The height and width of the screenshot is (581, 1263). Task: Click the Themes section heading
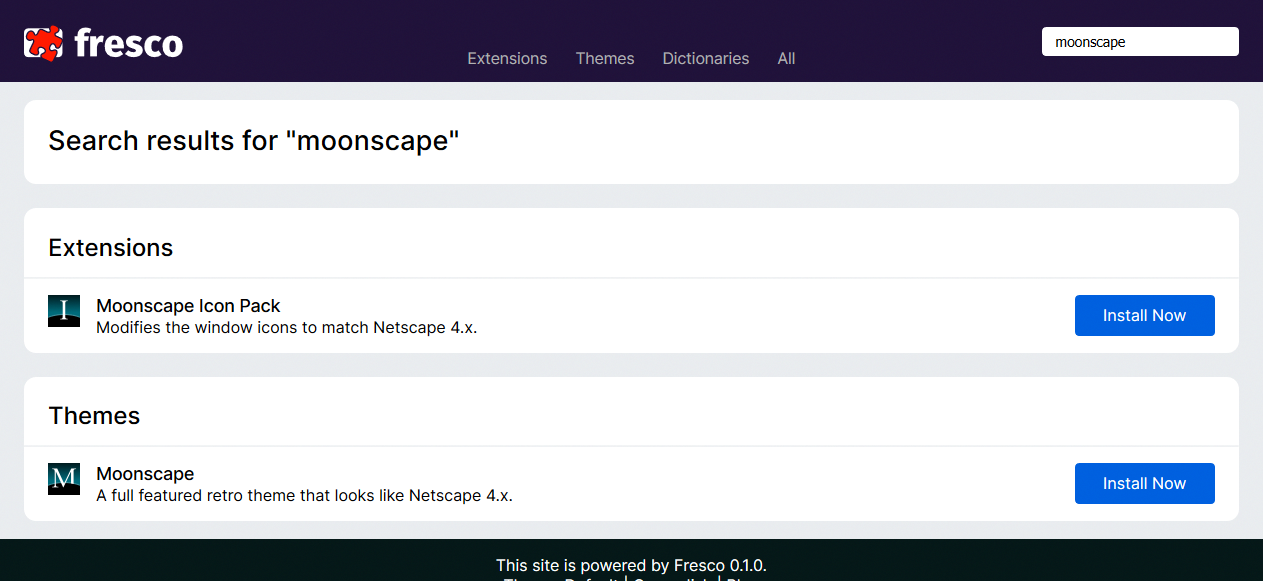[94, 415]
